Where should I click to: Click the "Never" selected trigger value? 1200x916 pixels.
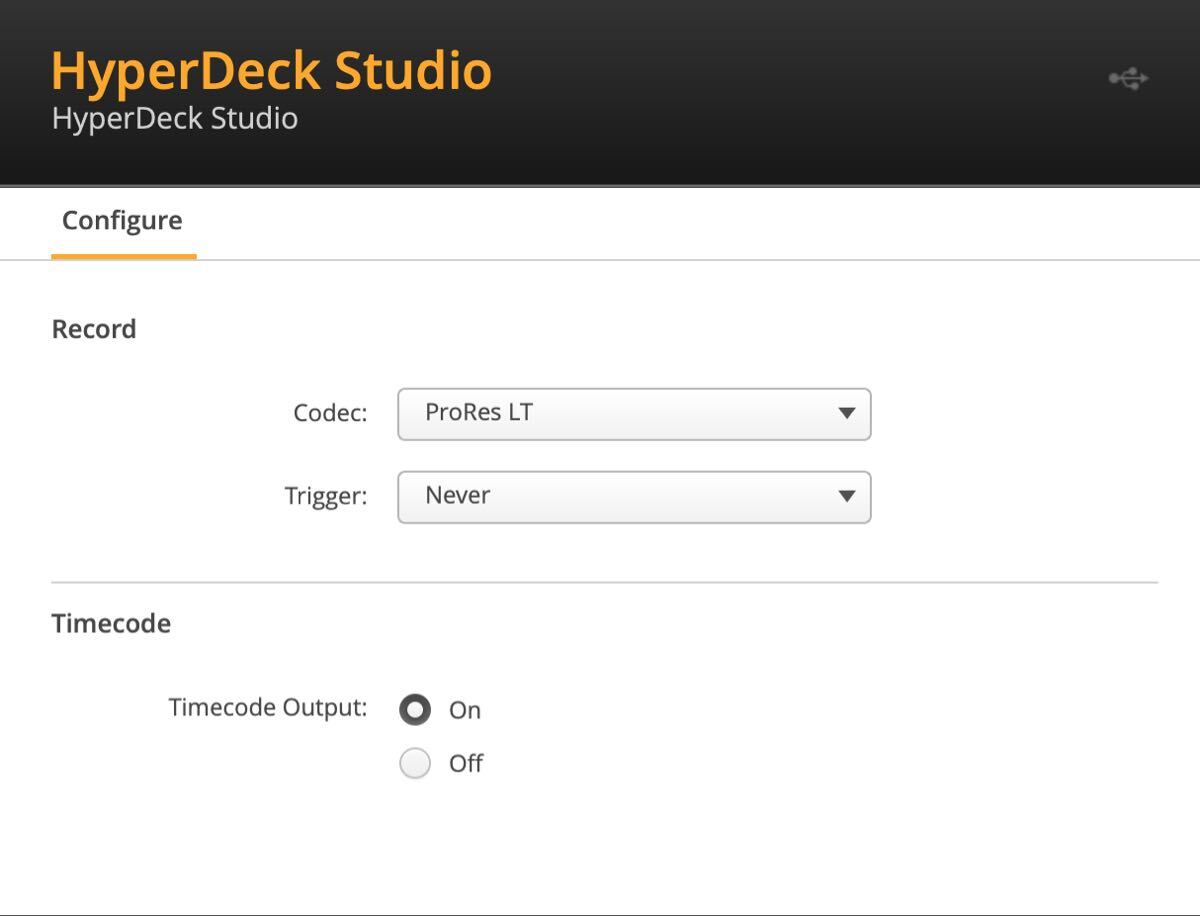(457, 495)
